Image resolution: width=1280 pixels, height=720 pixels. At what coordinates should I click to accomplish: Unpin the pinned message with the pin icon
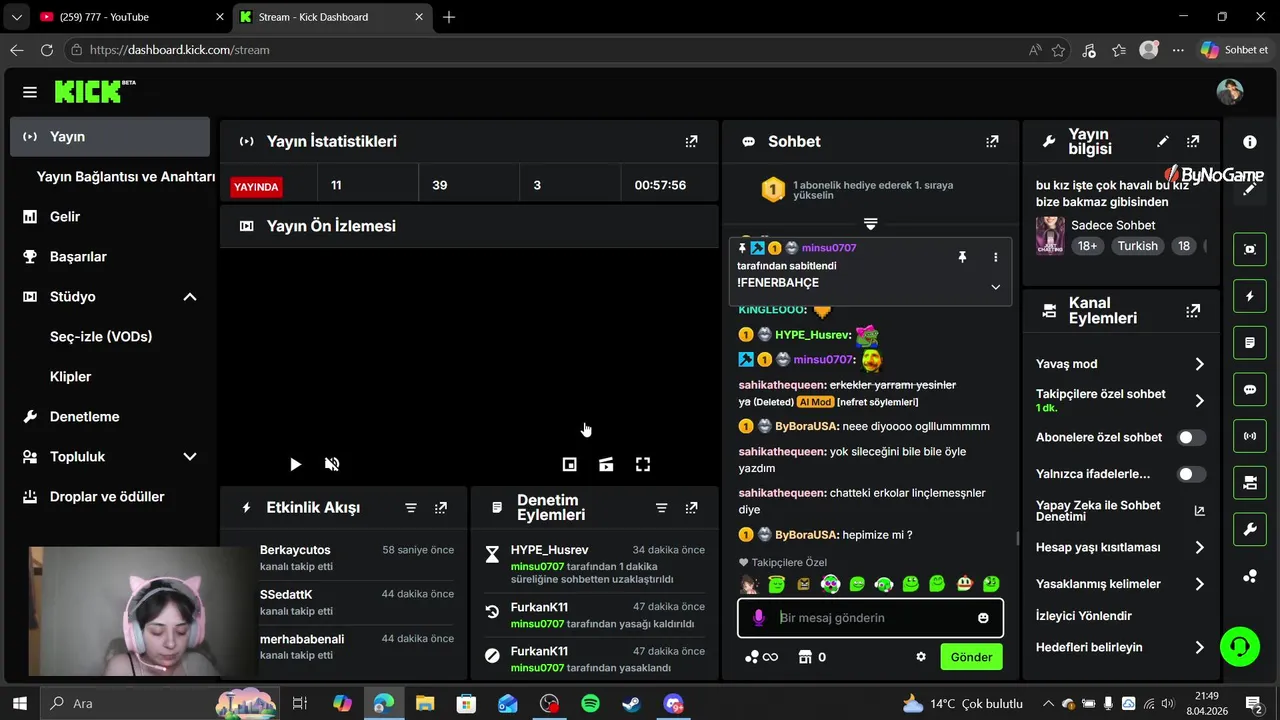coord(962,257)
